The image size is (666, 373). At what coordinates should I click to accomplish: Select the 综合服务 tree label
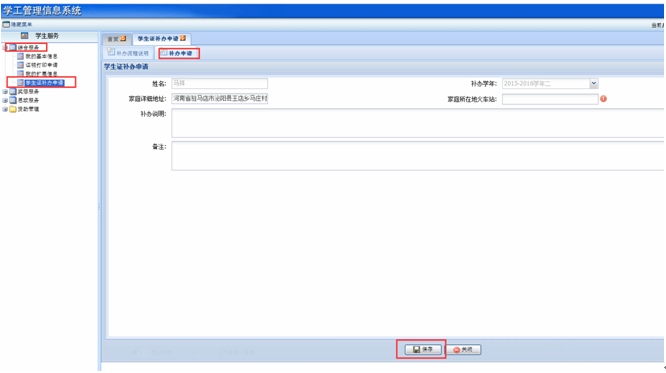[x=28, y=48]
